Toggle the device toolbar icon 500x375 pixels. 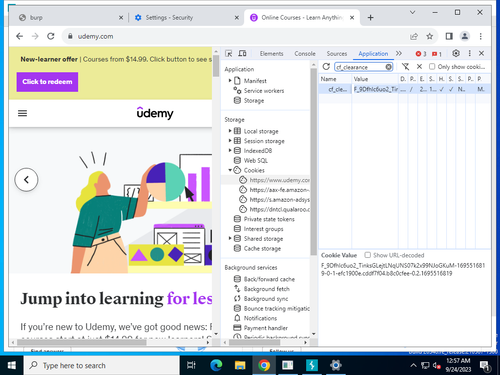click(x=242, y=54)
